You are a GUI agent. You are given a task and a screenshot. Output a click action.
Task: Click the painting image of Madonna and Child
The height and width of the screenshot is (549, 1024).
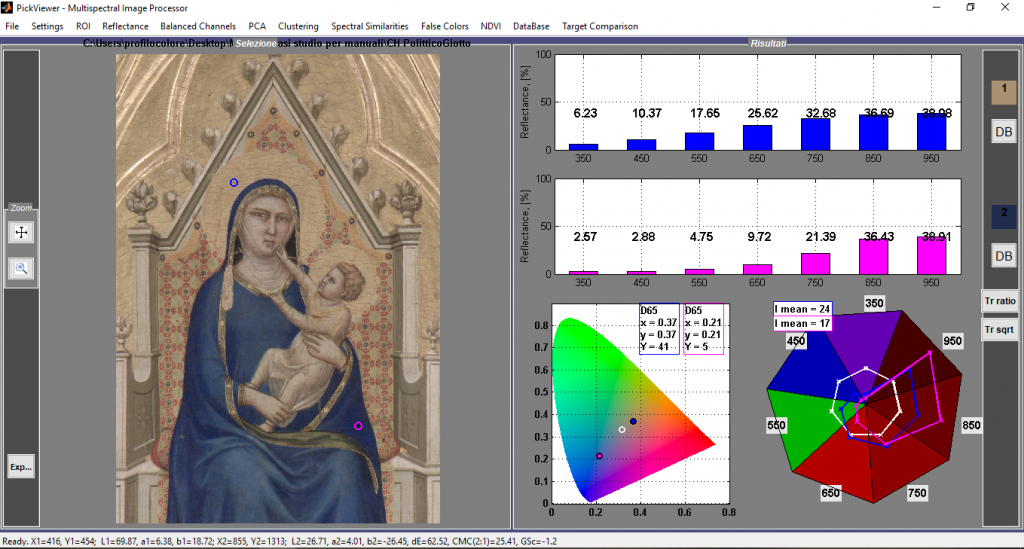(x=278, y=289)
